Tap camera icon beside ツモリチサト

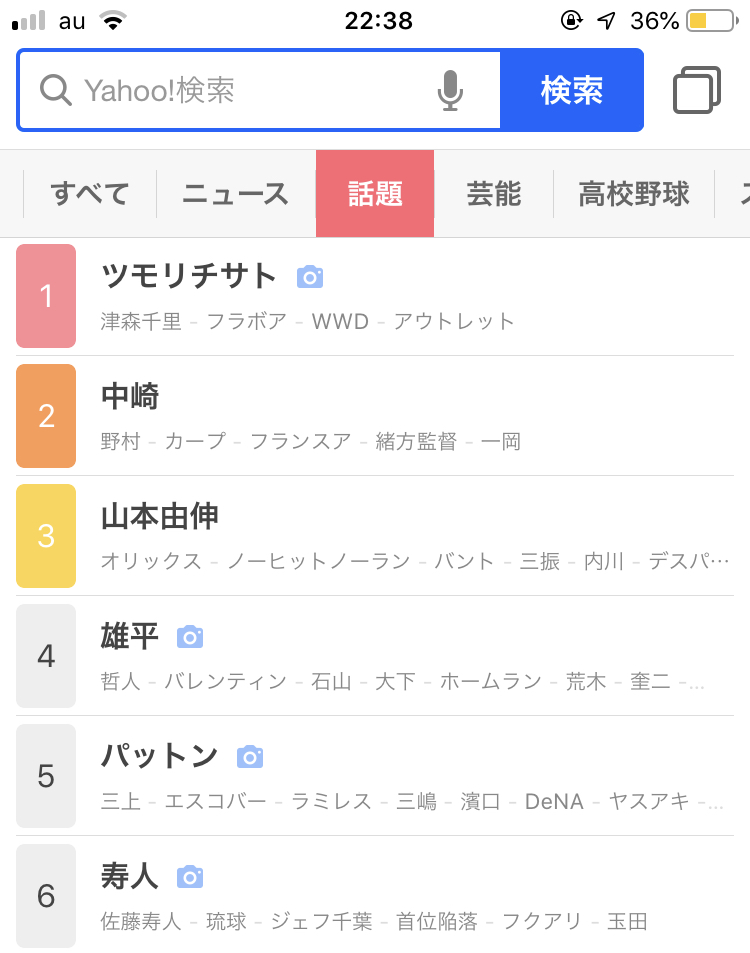pos(310,277)
